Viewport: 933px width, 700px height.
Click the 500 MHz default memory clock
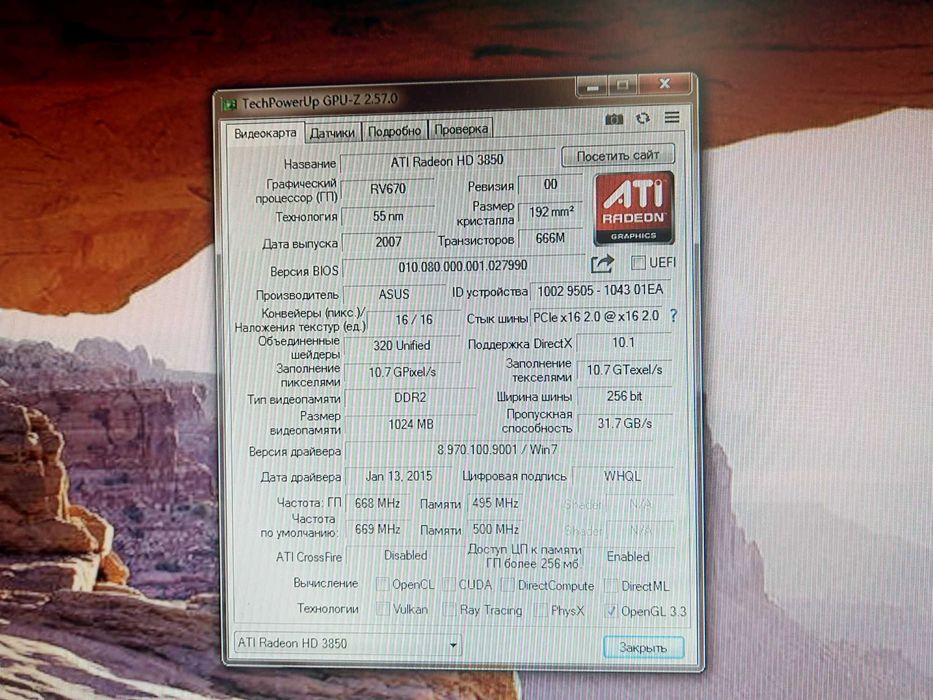tap(495, 529)
